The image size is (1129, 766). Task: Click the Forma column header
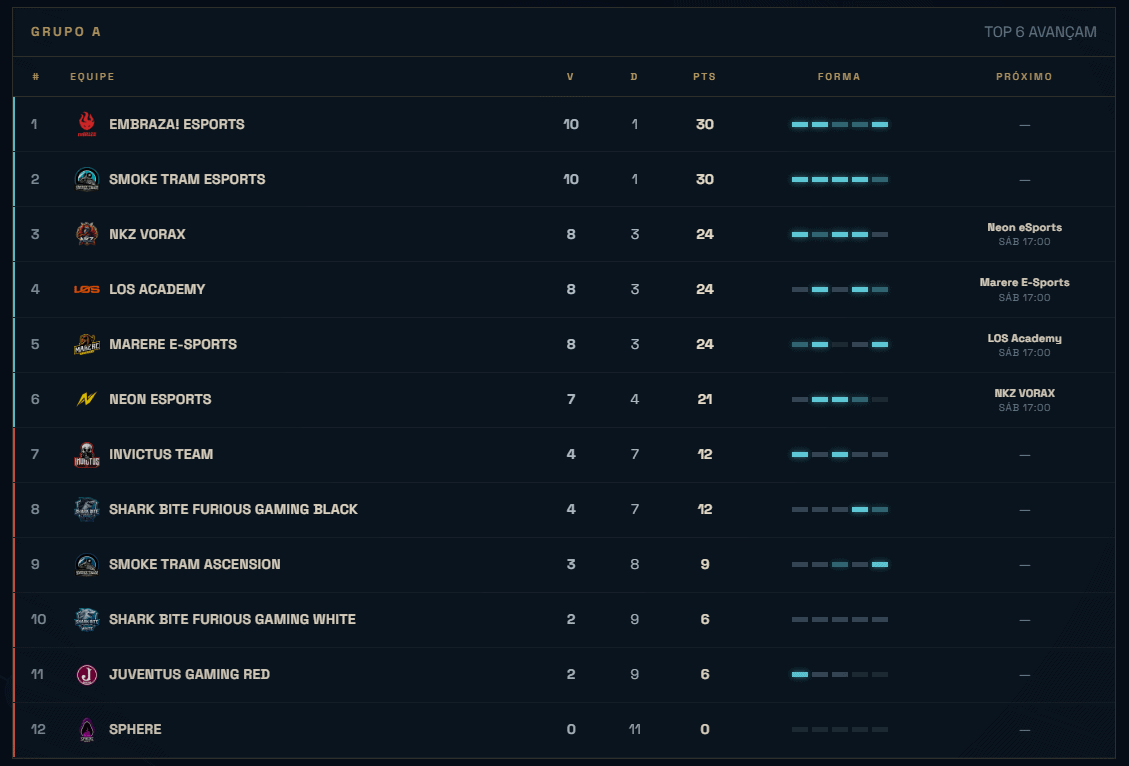tap(839, 76)
